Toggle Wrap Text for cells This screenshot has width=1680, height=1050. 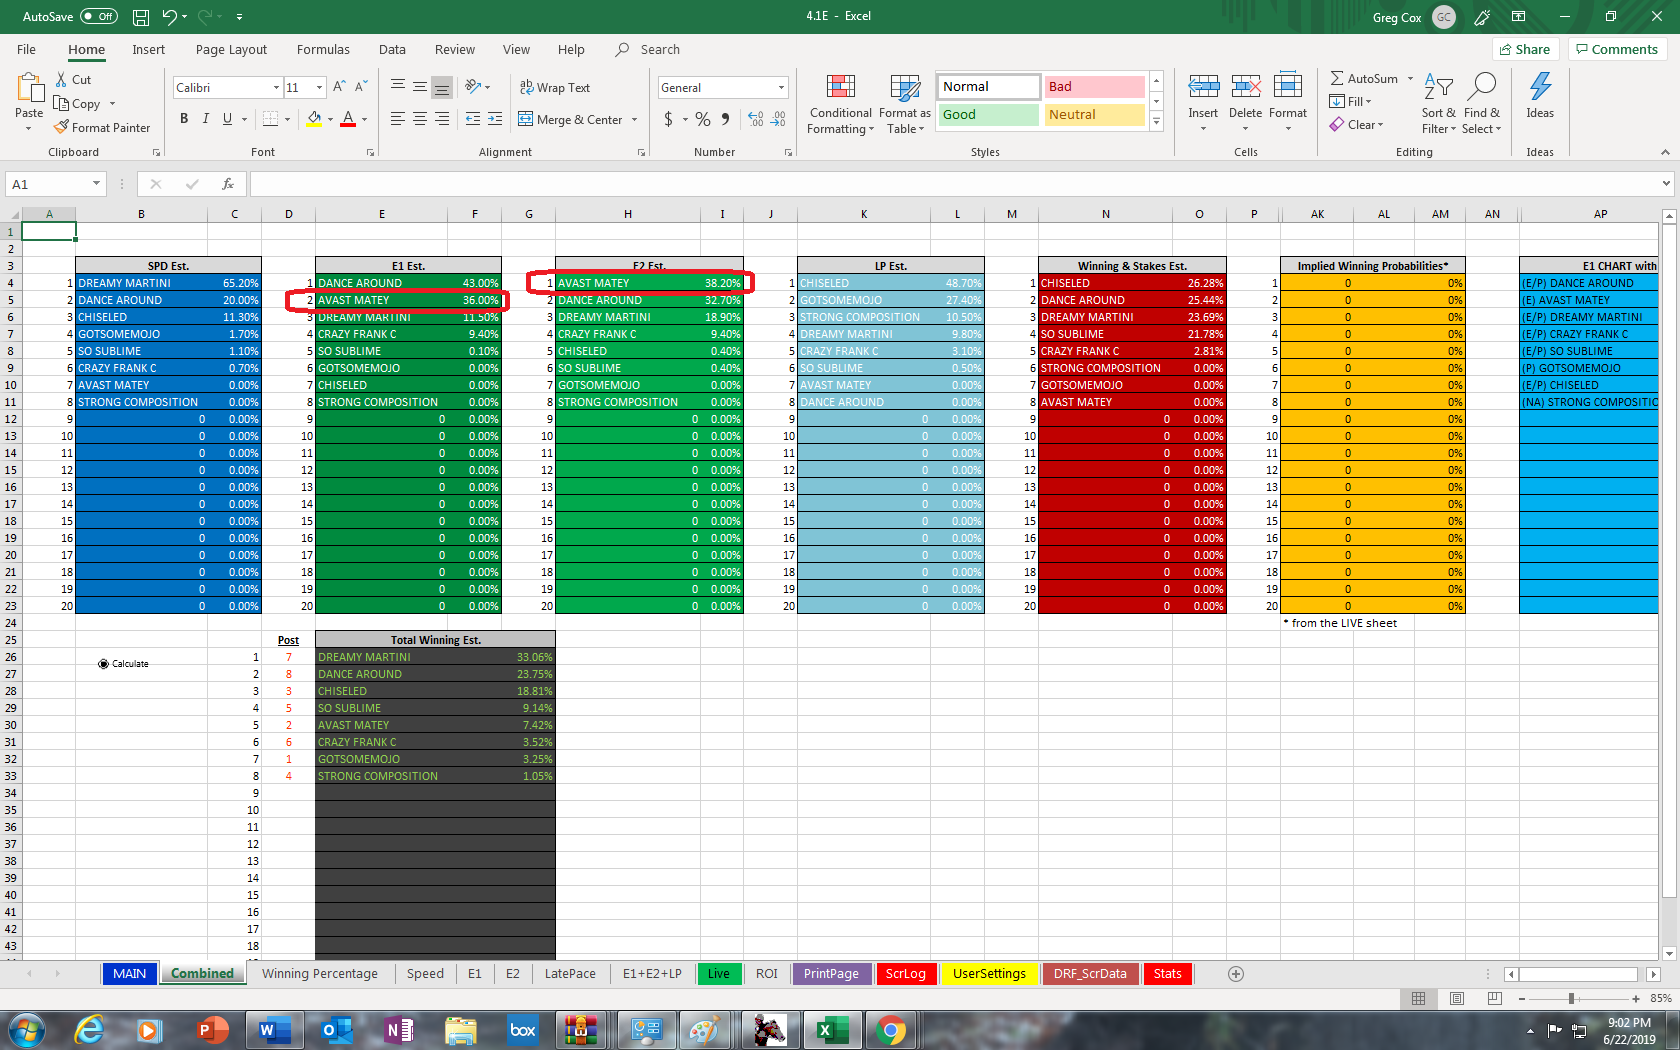(x=555, y=88)
